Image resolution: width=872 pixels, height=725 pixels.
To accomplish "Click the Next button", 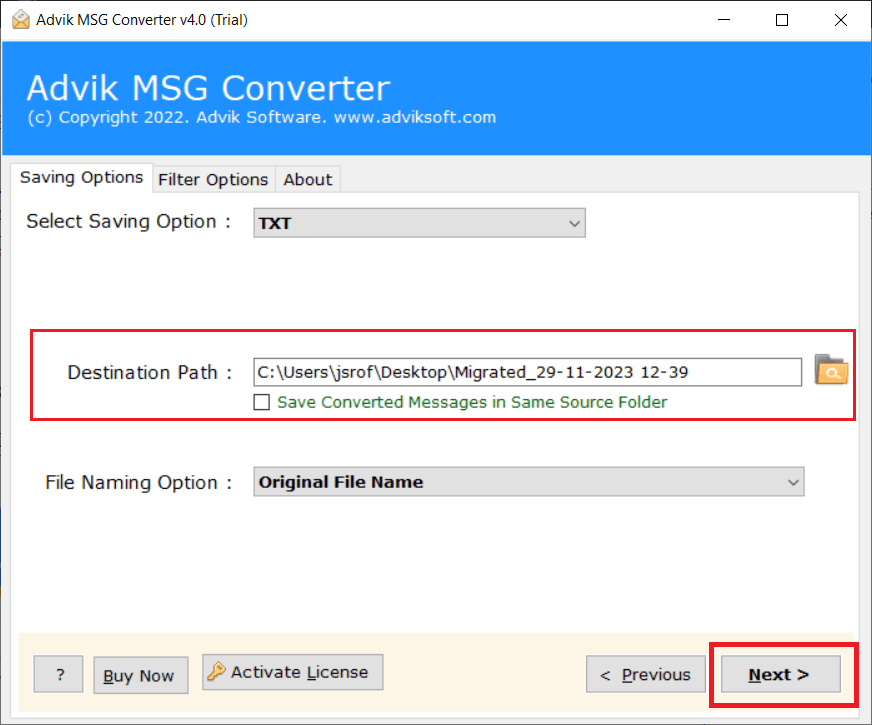I will (x=780, y=674).
